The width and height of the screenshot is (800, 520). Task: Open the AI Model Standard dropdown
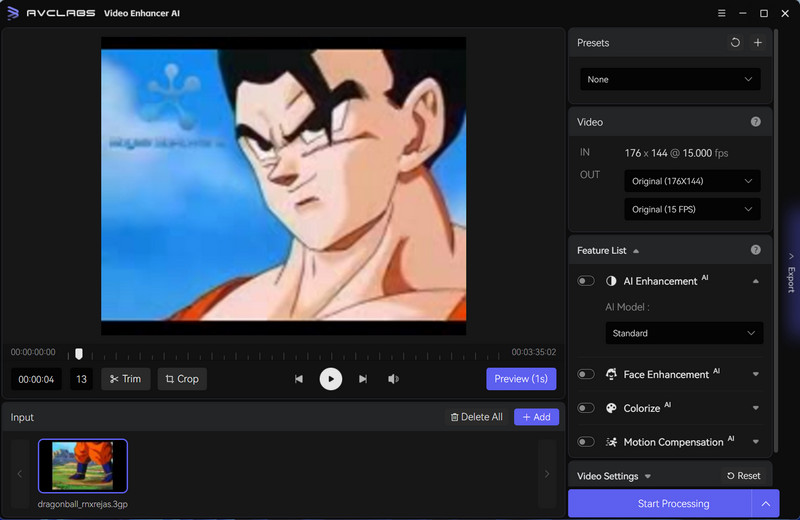pyautogui.click(x=684, y=333)
